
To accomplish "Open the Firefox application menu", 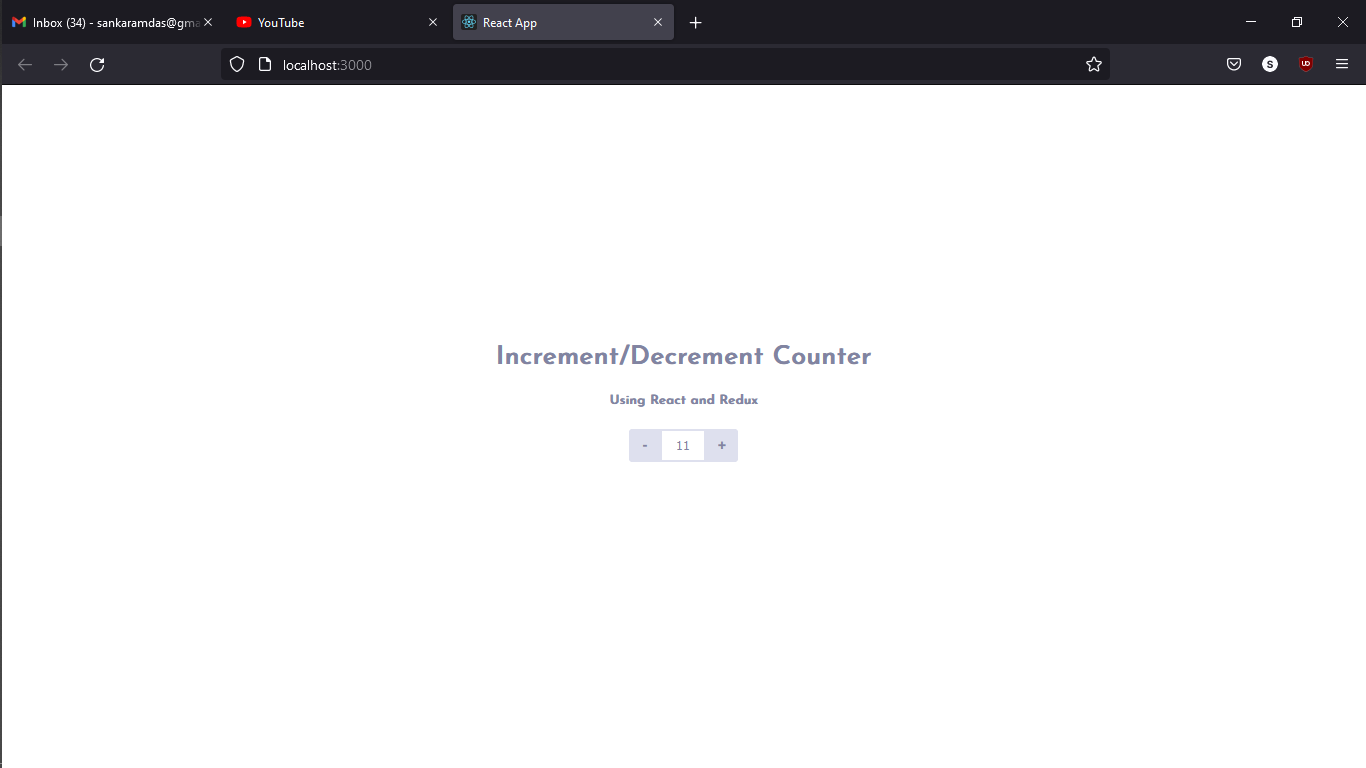I will (x=1342, y=64).
